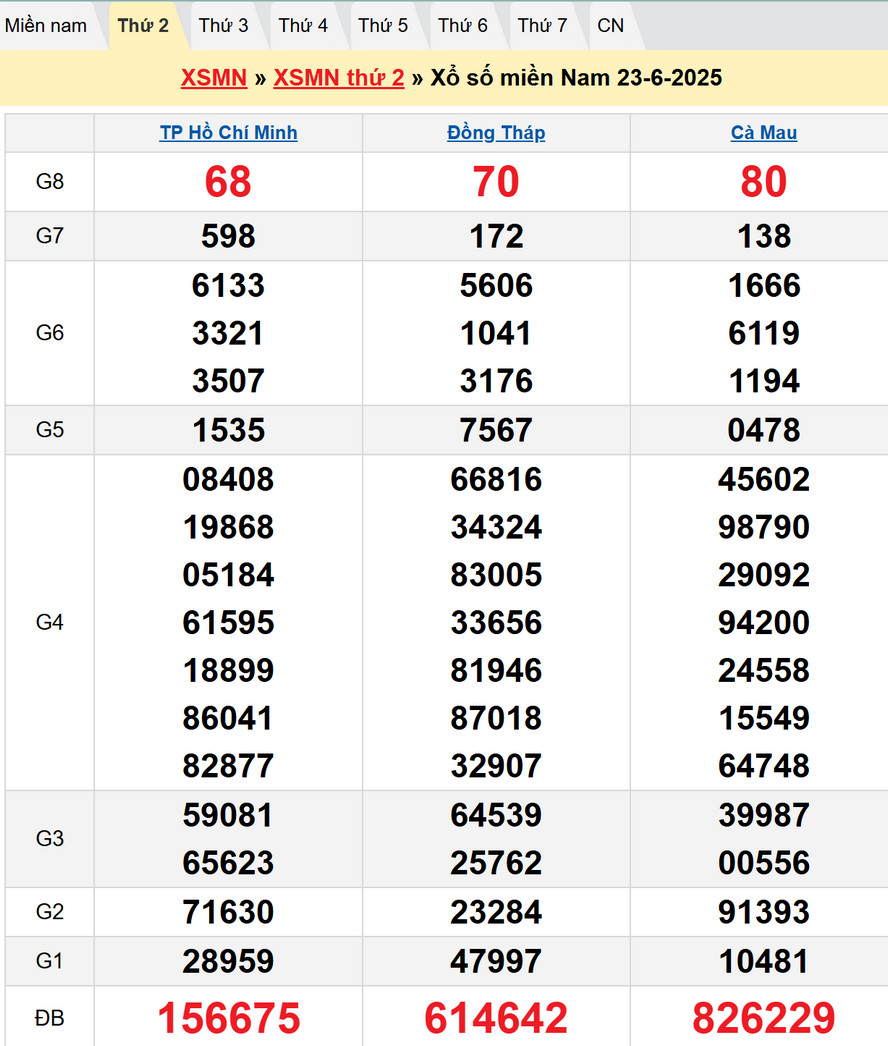Click the XSMN breadcrumb link
This screenshot has width=888, height=1046.
[214, 78]
